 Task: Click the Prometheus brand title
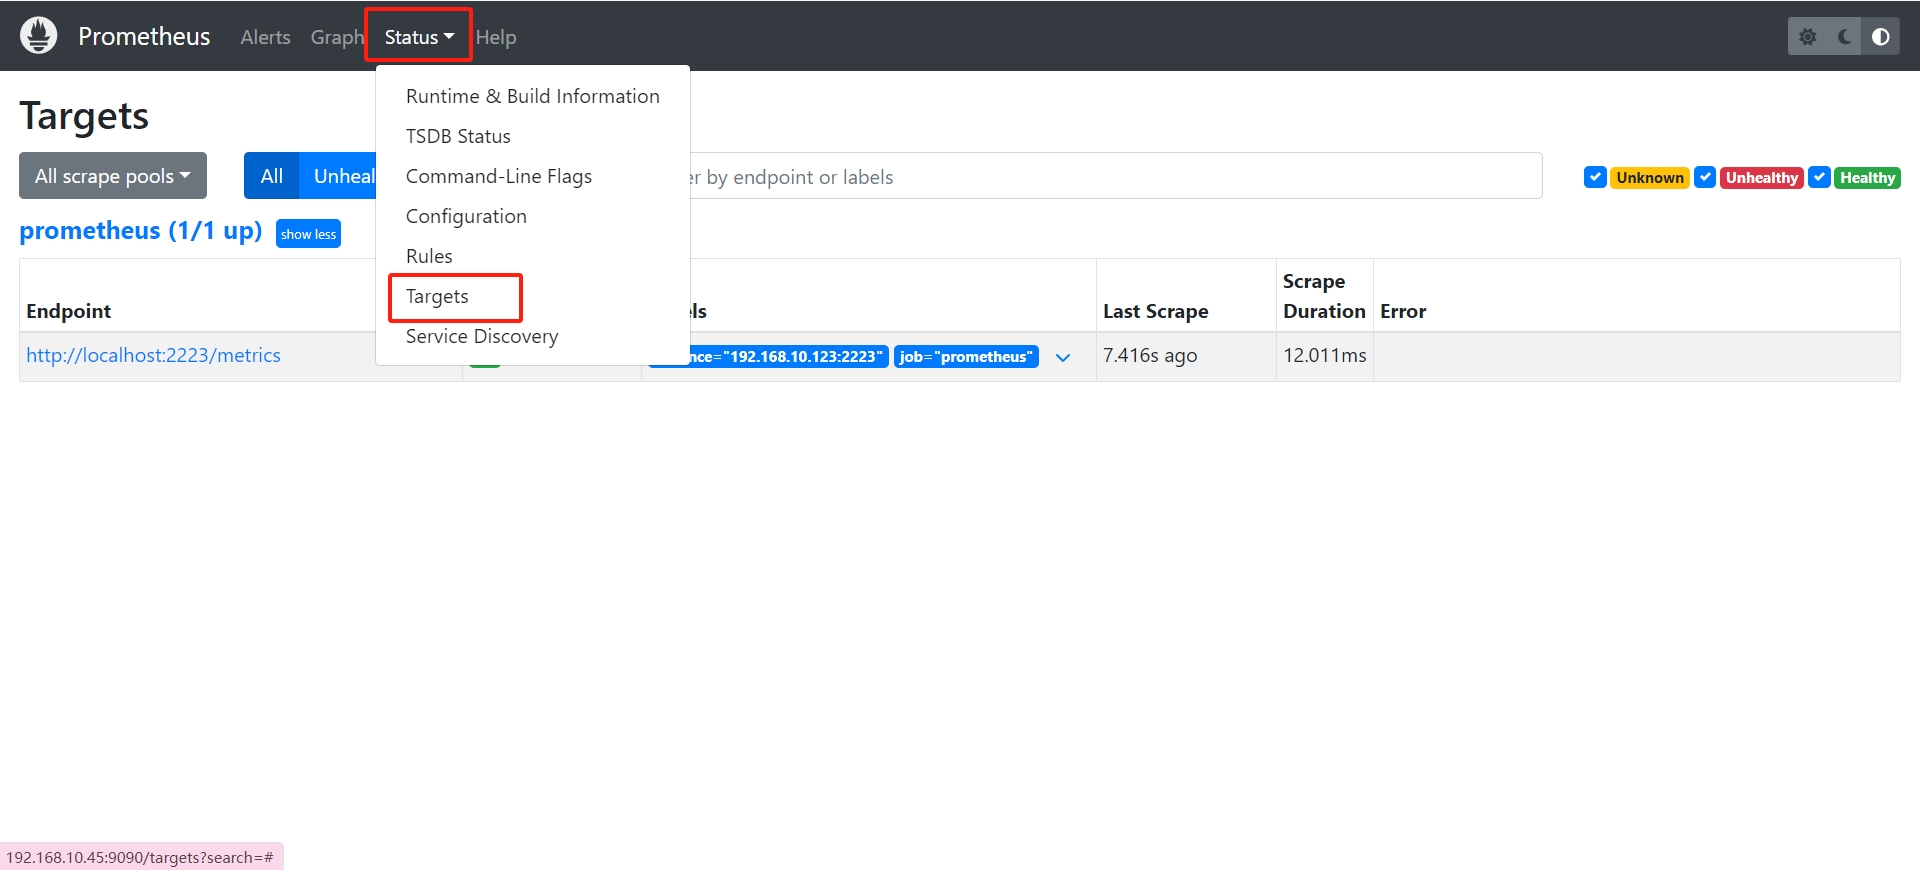[144, 36]
